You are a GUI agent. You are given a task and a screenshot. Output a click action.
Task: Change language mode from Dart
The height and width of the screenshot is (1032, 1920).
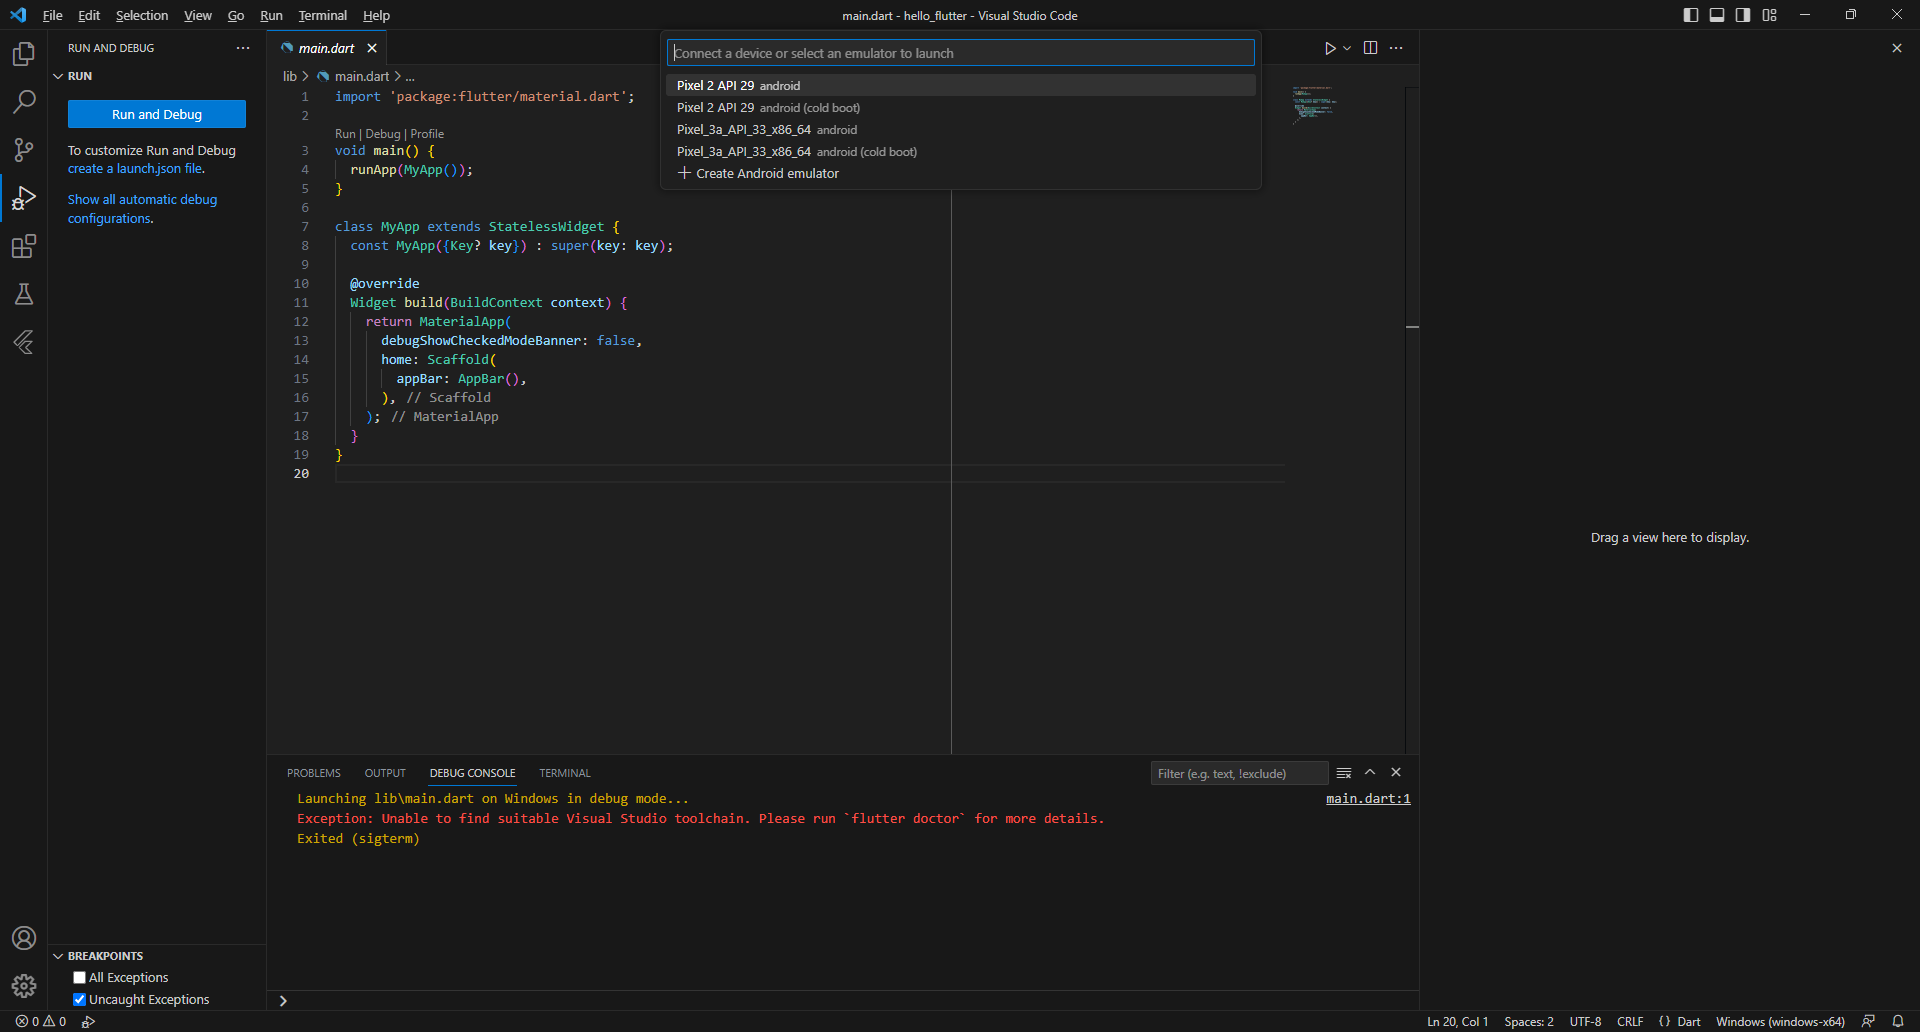[1689, 1022]
